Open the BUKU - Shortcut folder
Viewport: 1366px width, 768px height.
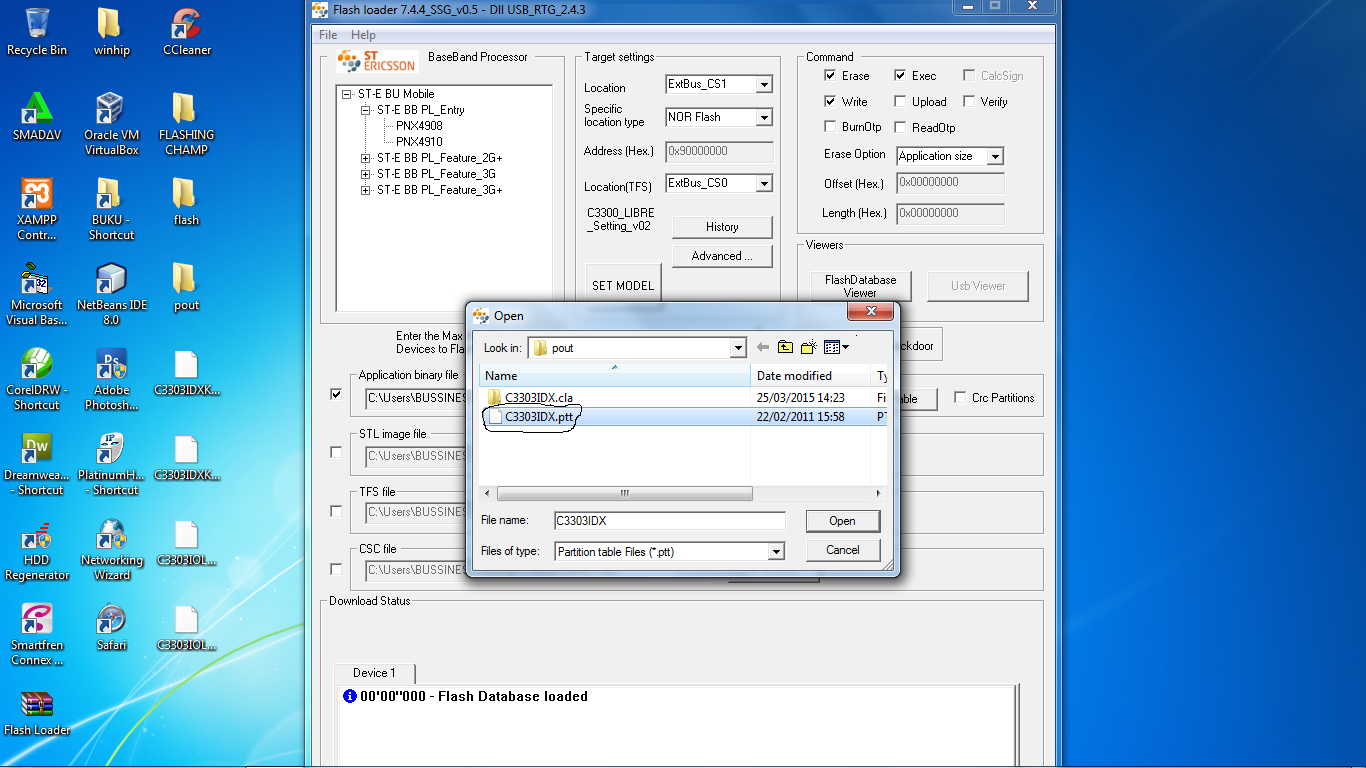111,209
